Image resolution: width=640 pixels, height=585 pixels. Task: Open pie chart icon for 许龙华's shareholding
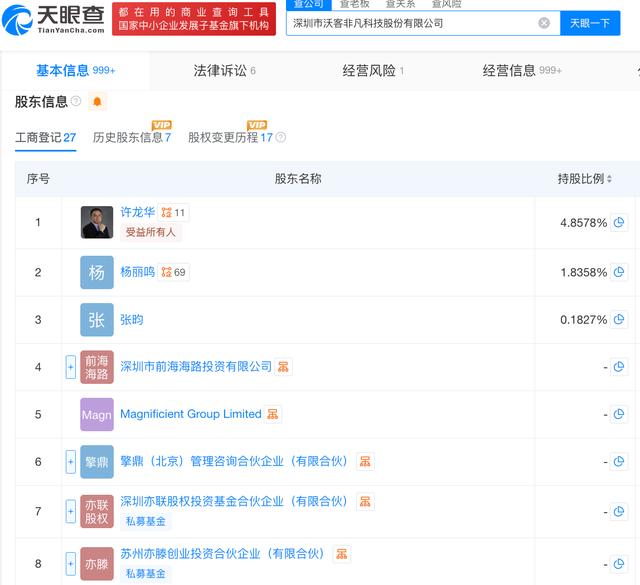click(619, 223)
